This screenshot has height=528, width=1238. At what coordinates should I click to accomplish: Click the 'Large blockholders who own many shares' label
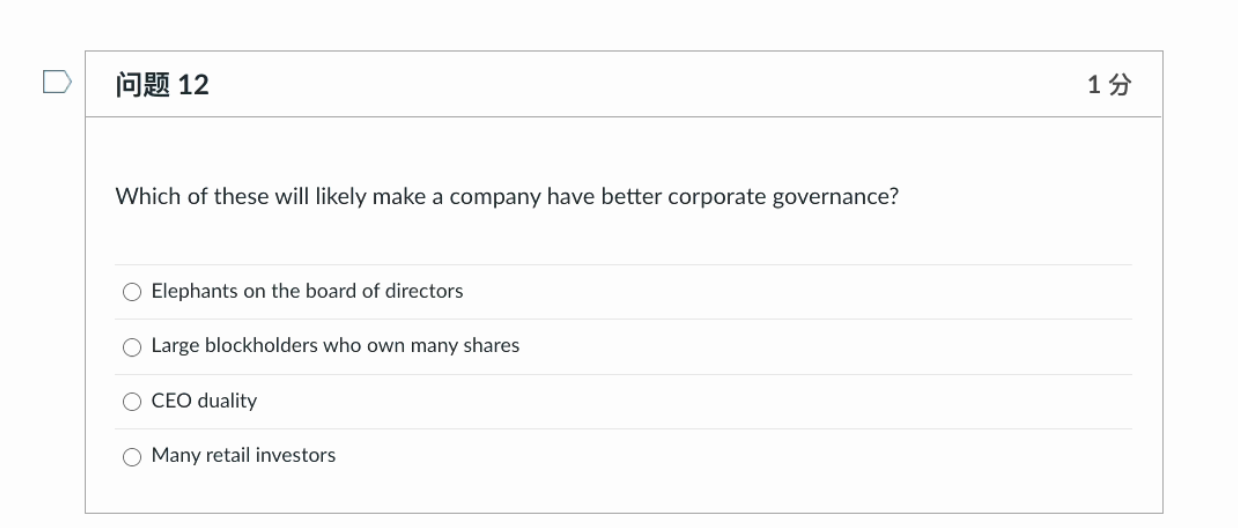pos(335,346)
